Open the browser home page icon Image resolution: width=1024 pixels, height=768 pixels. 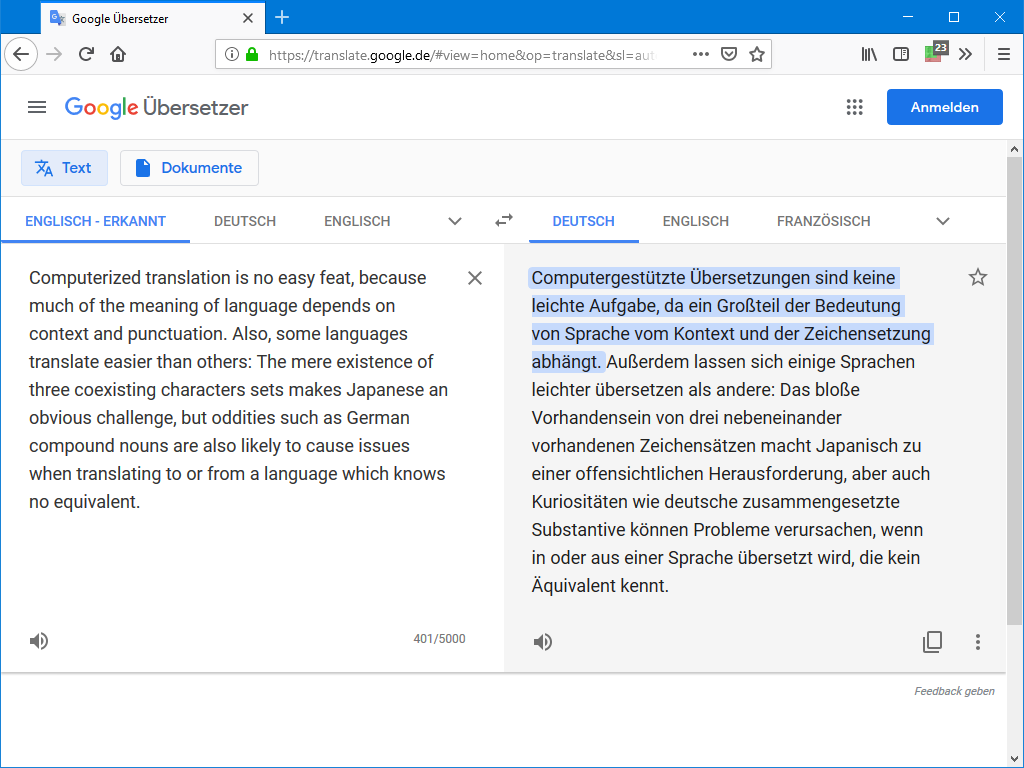tap(118, 54)
